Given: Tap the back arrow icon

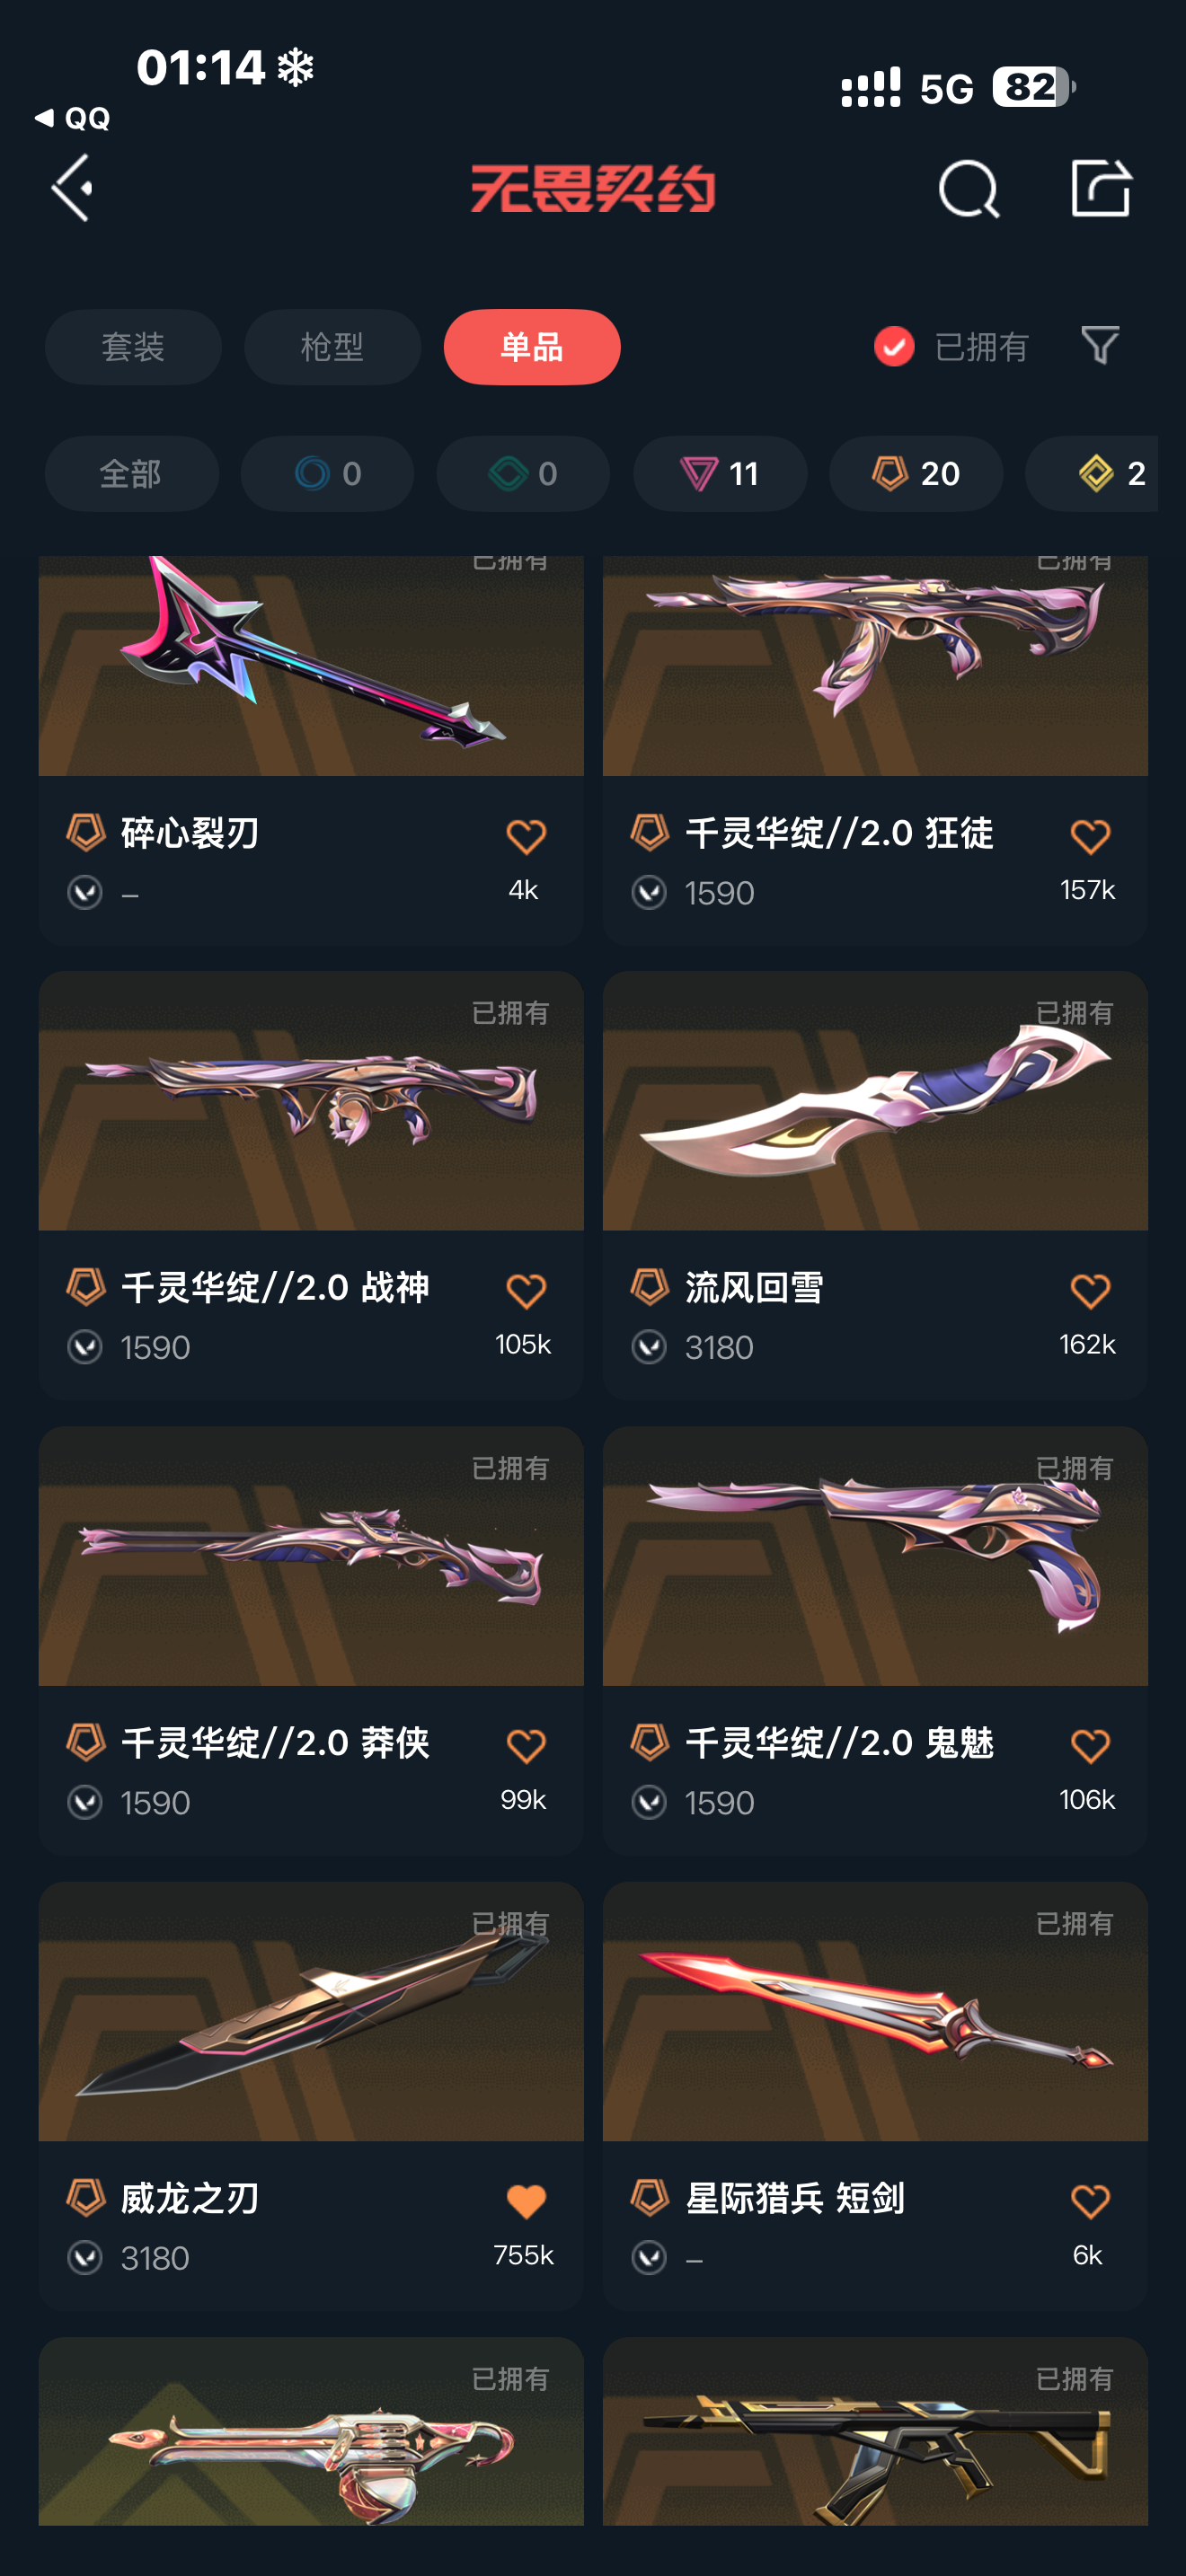Looking at the screenshot, I should [73, 188].
